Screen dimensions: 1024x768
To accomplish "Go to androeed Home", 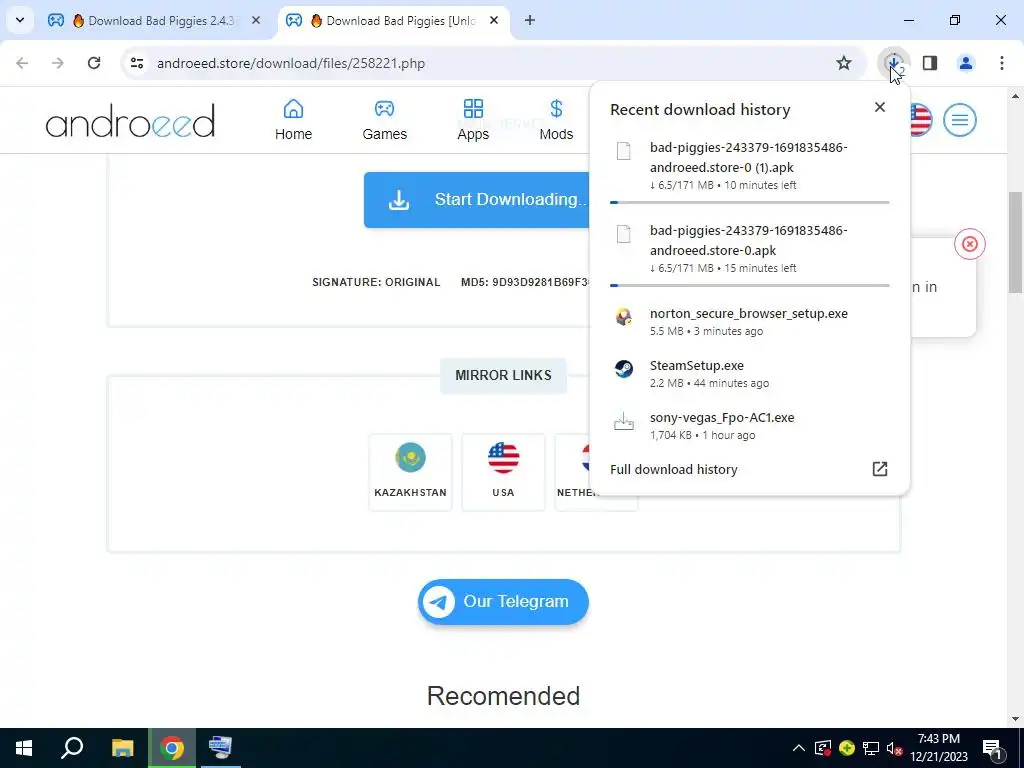I will 293,120.
